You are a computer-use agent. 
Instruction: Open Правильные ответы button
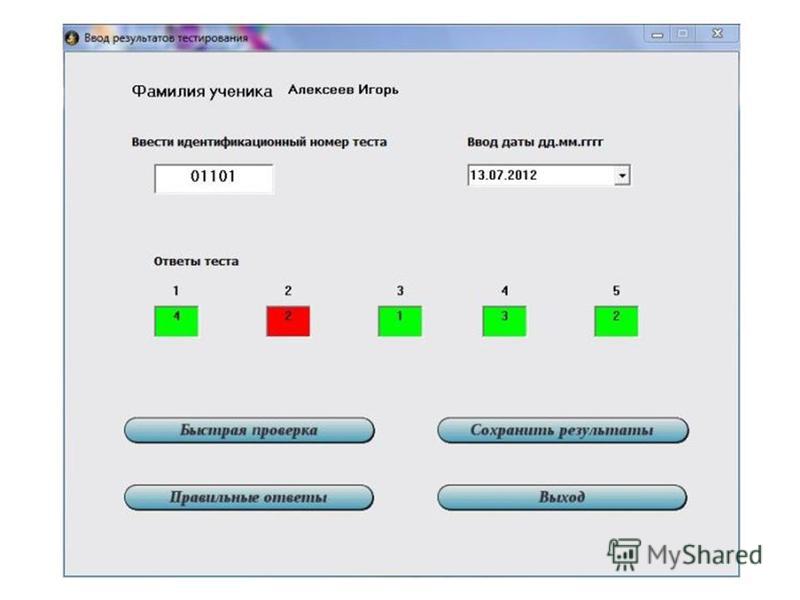(x=249, y=497)
